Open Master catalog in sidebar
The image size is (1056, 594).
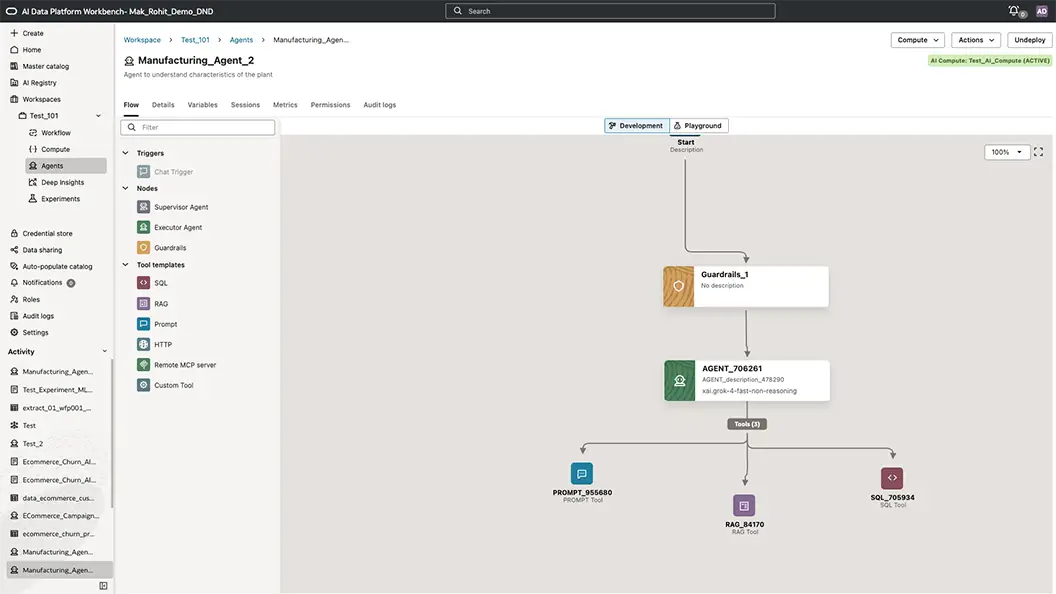tap(45, 66)
